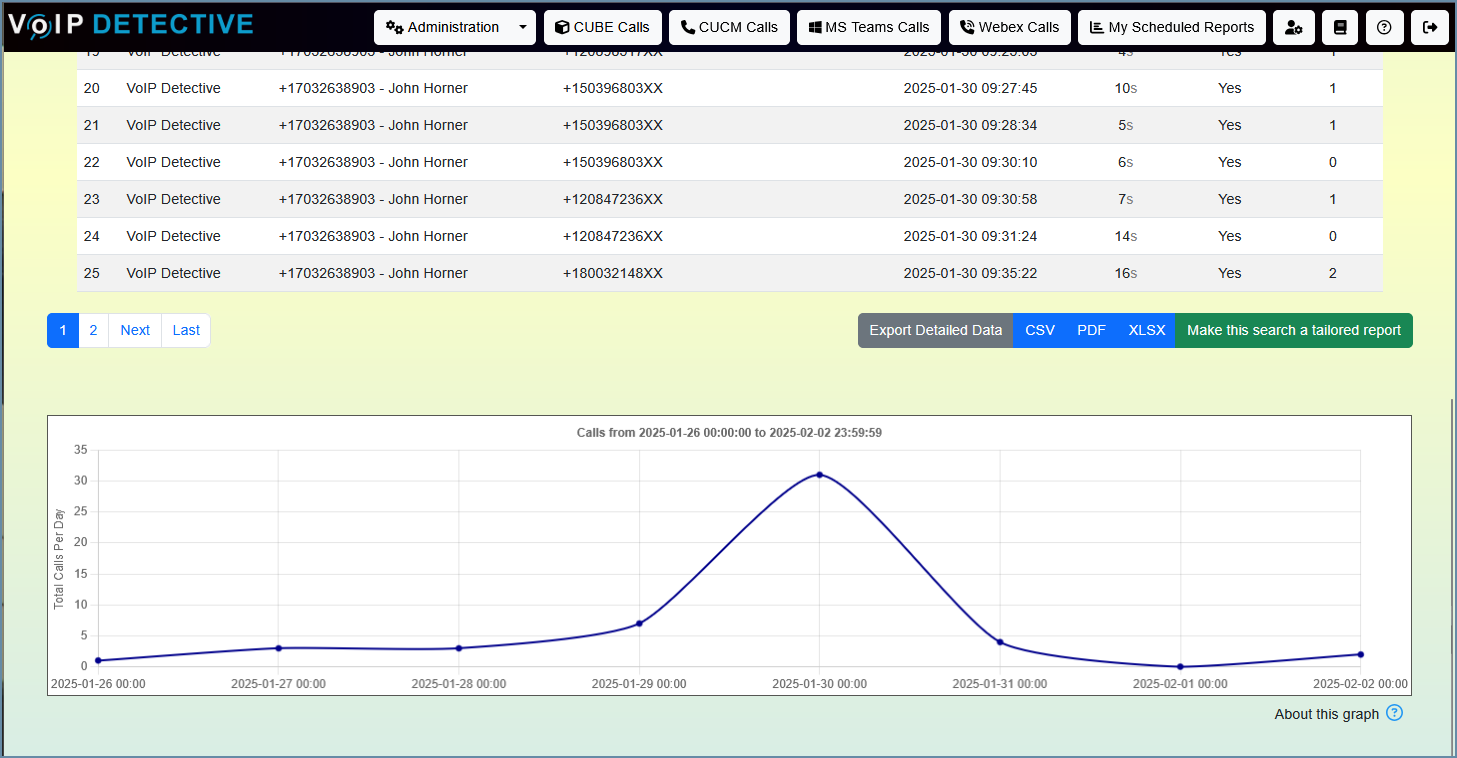Click timestamp 2025-01-30 09:35:22 in row 25
Screen dimensions: 1457x758
(x=970, y=273)
